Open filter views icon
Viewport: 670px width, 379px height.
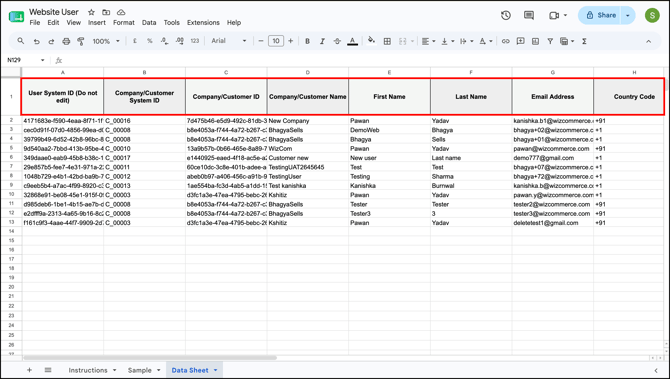coord(567,41)
